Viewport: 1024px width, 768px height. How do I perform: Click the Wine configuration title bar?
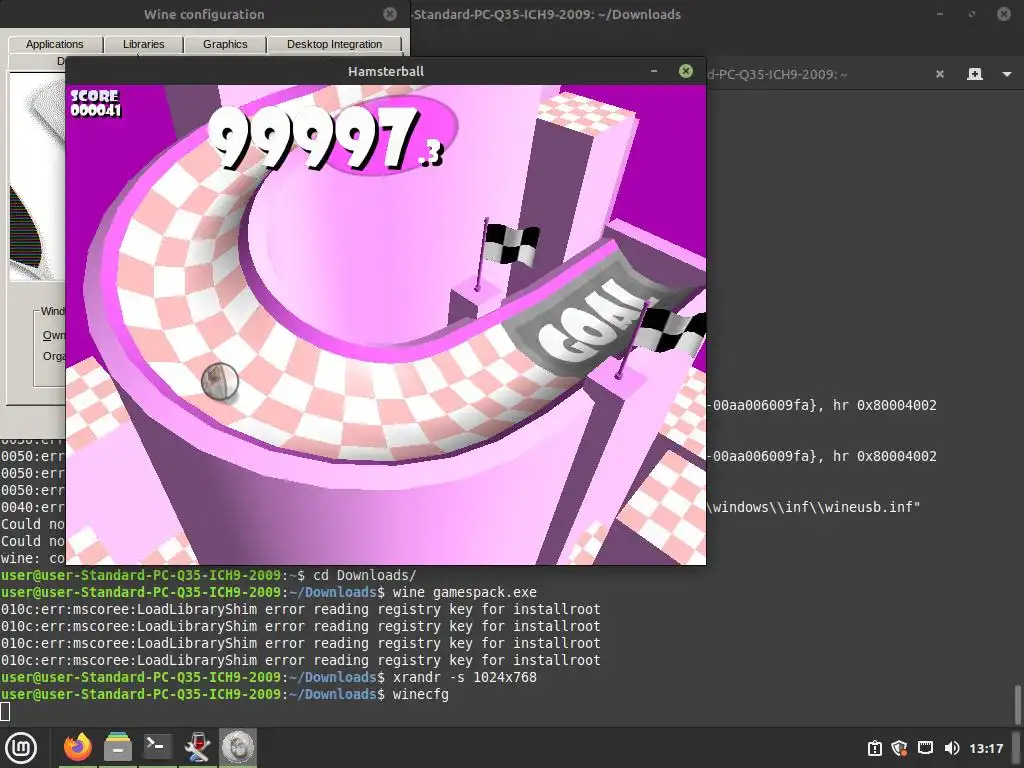(x=204, y=14)
